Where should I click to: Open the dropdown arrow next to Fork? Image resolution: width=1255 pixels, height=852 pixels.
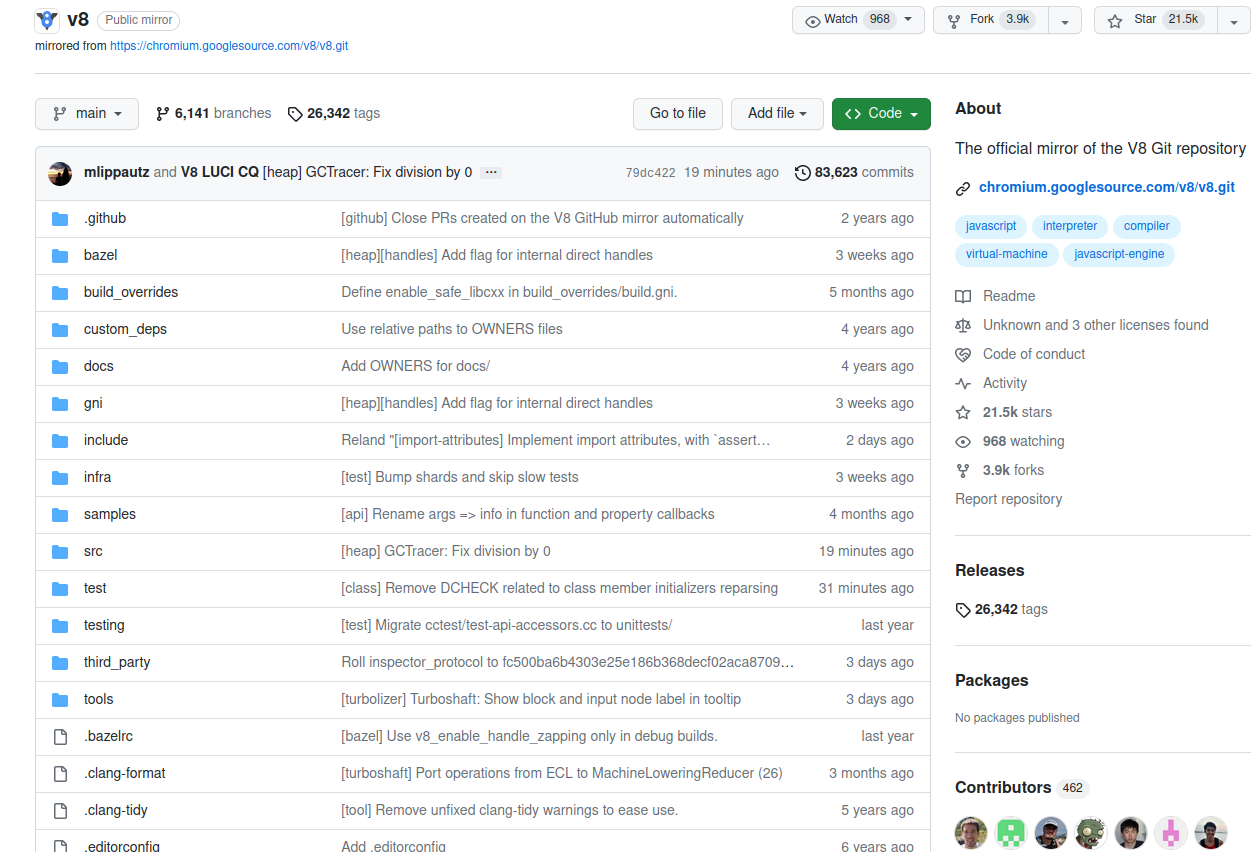[x=1065, y=21]
